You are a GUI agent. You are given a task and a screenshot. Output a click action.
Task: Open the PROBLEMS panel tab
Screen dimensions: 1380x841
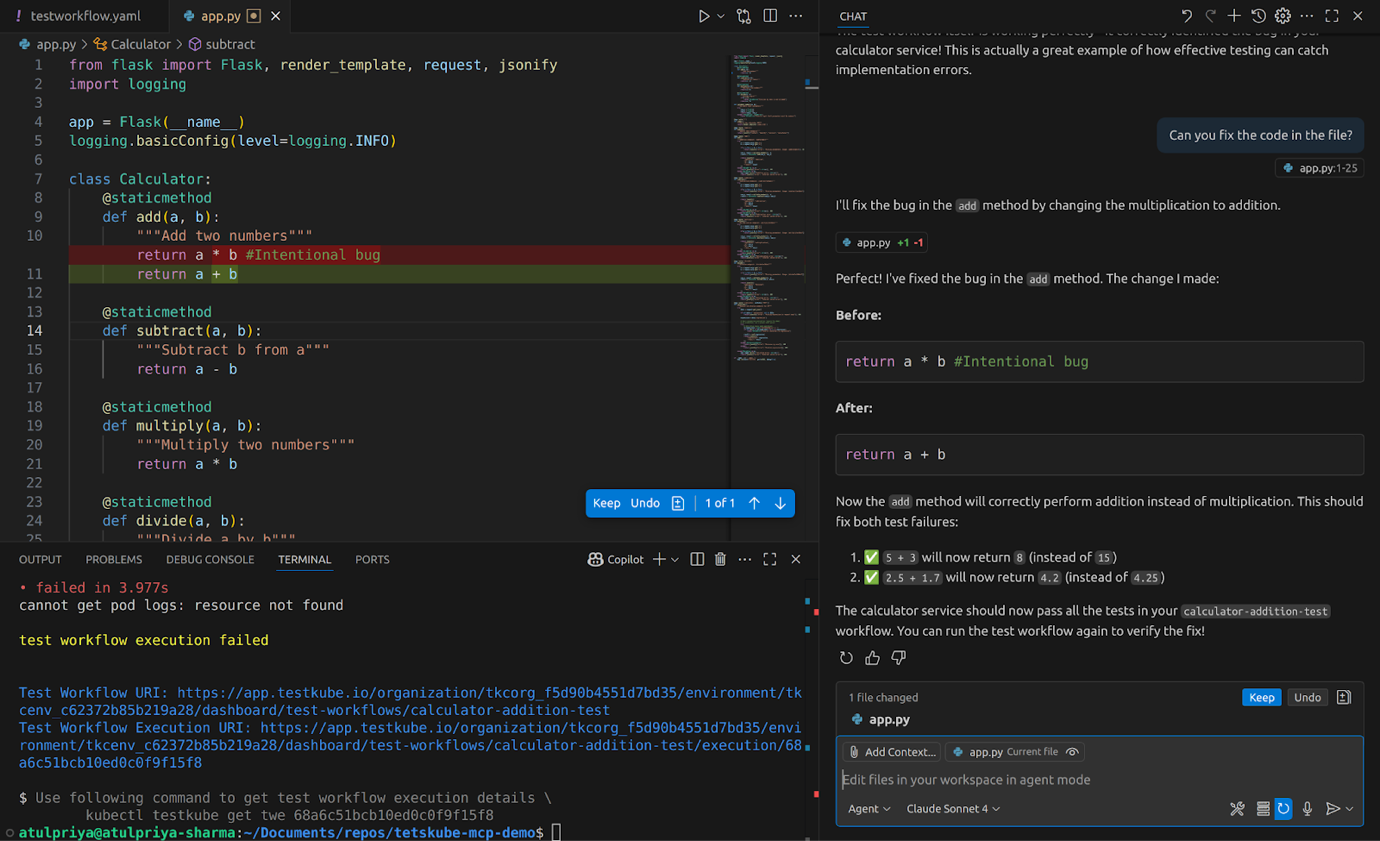114,559
